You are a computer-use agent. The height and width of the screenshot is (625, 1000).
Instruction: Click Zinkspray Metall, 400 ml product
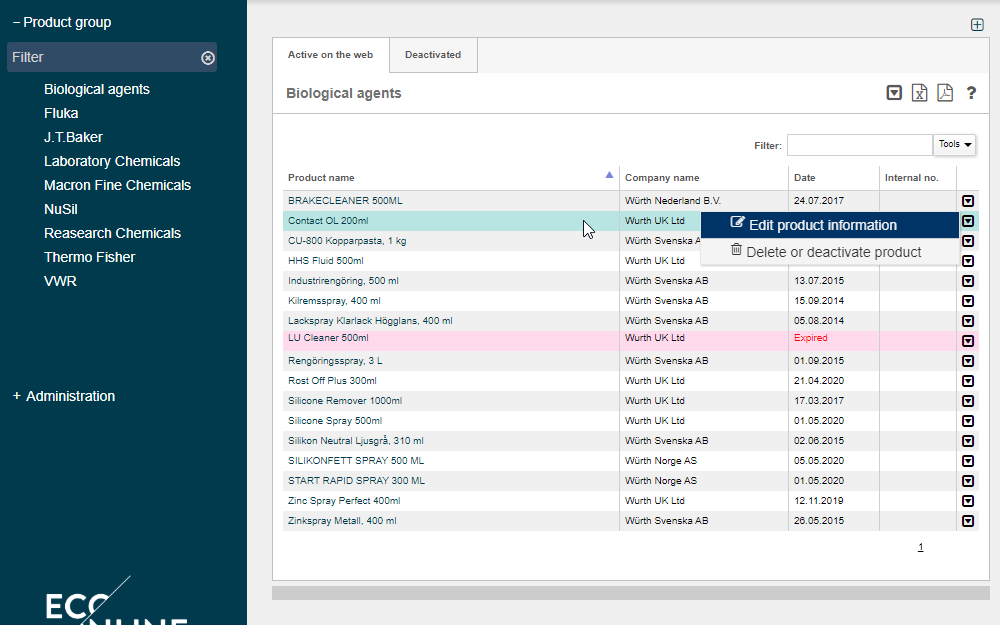click(342, 521)
